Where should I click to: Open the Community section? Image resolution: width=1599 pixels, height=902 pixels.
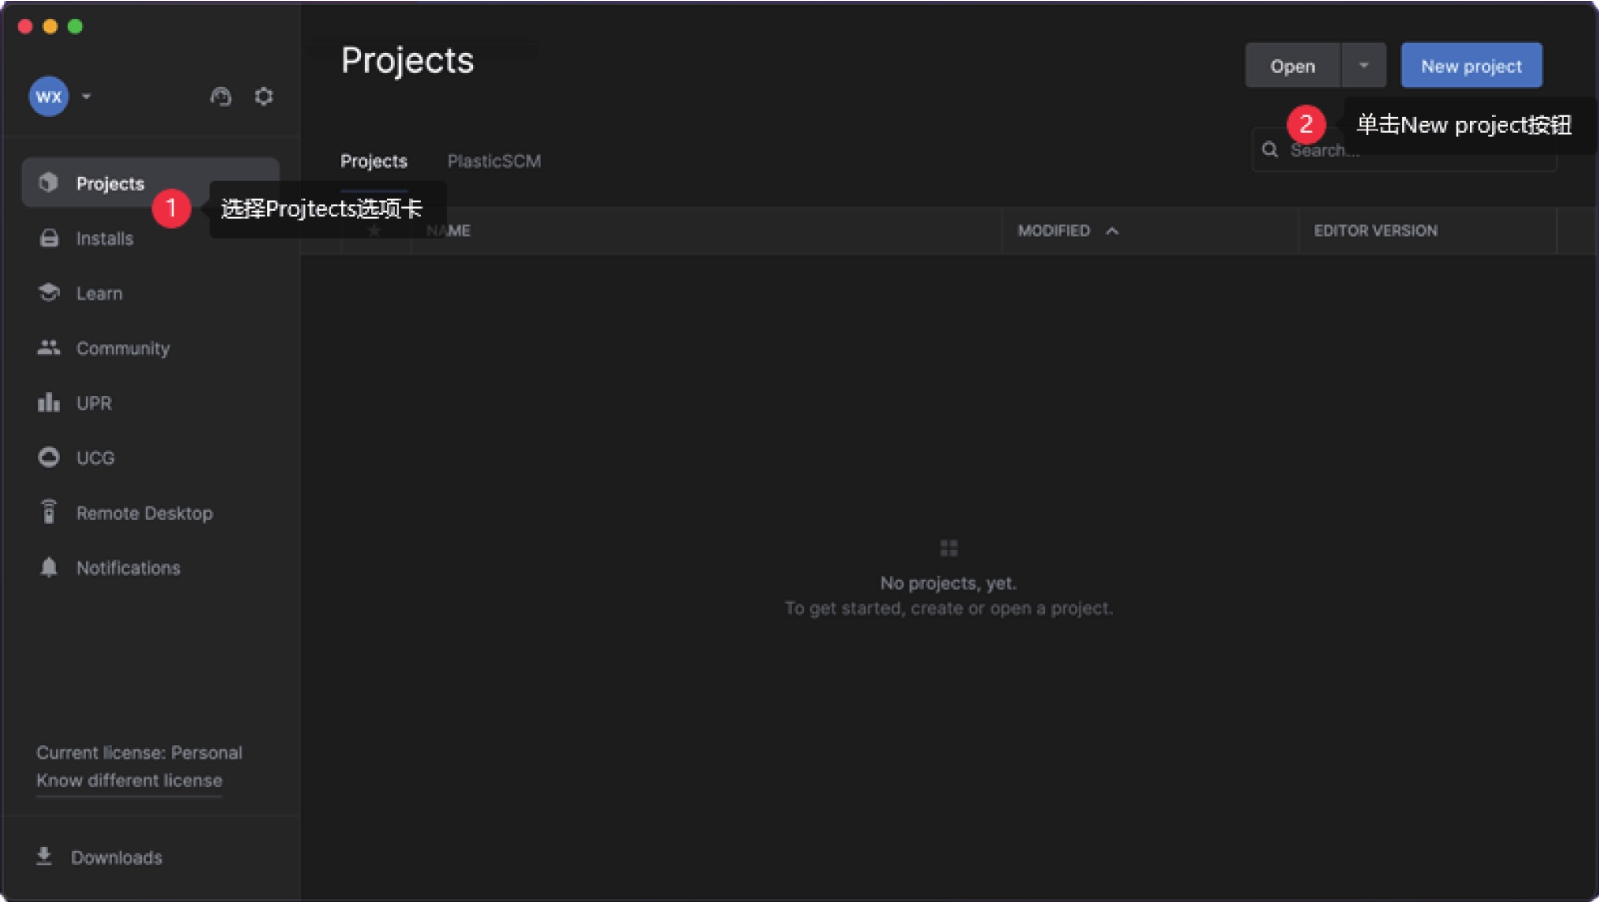pos(123,348)
